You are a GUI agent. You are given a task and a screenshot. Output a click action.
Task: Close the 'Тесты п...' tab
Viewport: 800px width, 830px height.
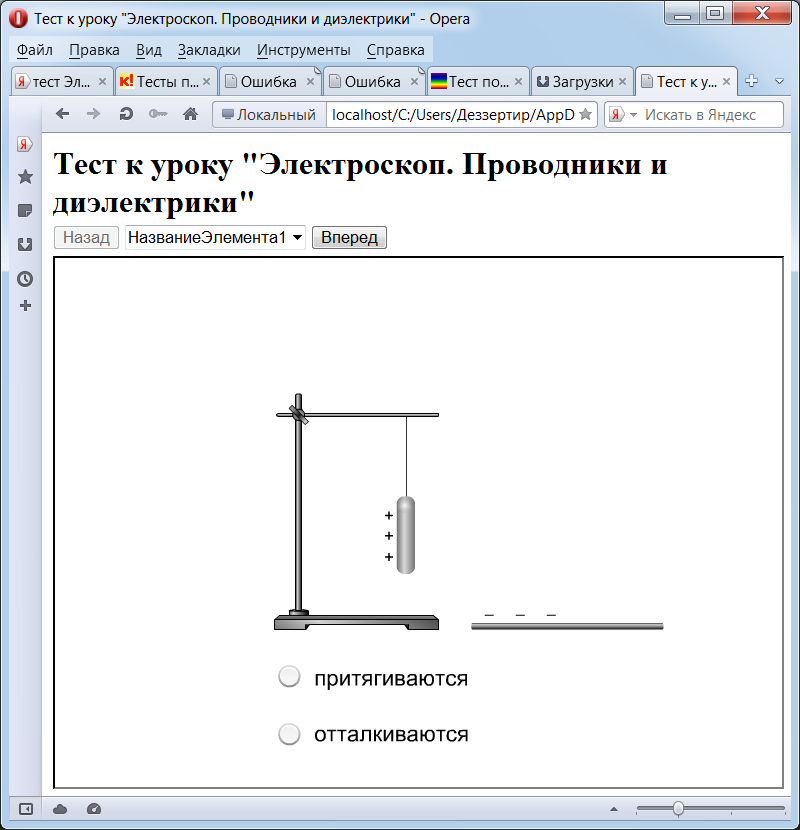click(x=206, y=82)
